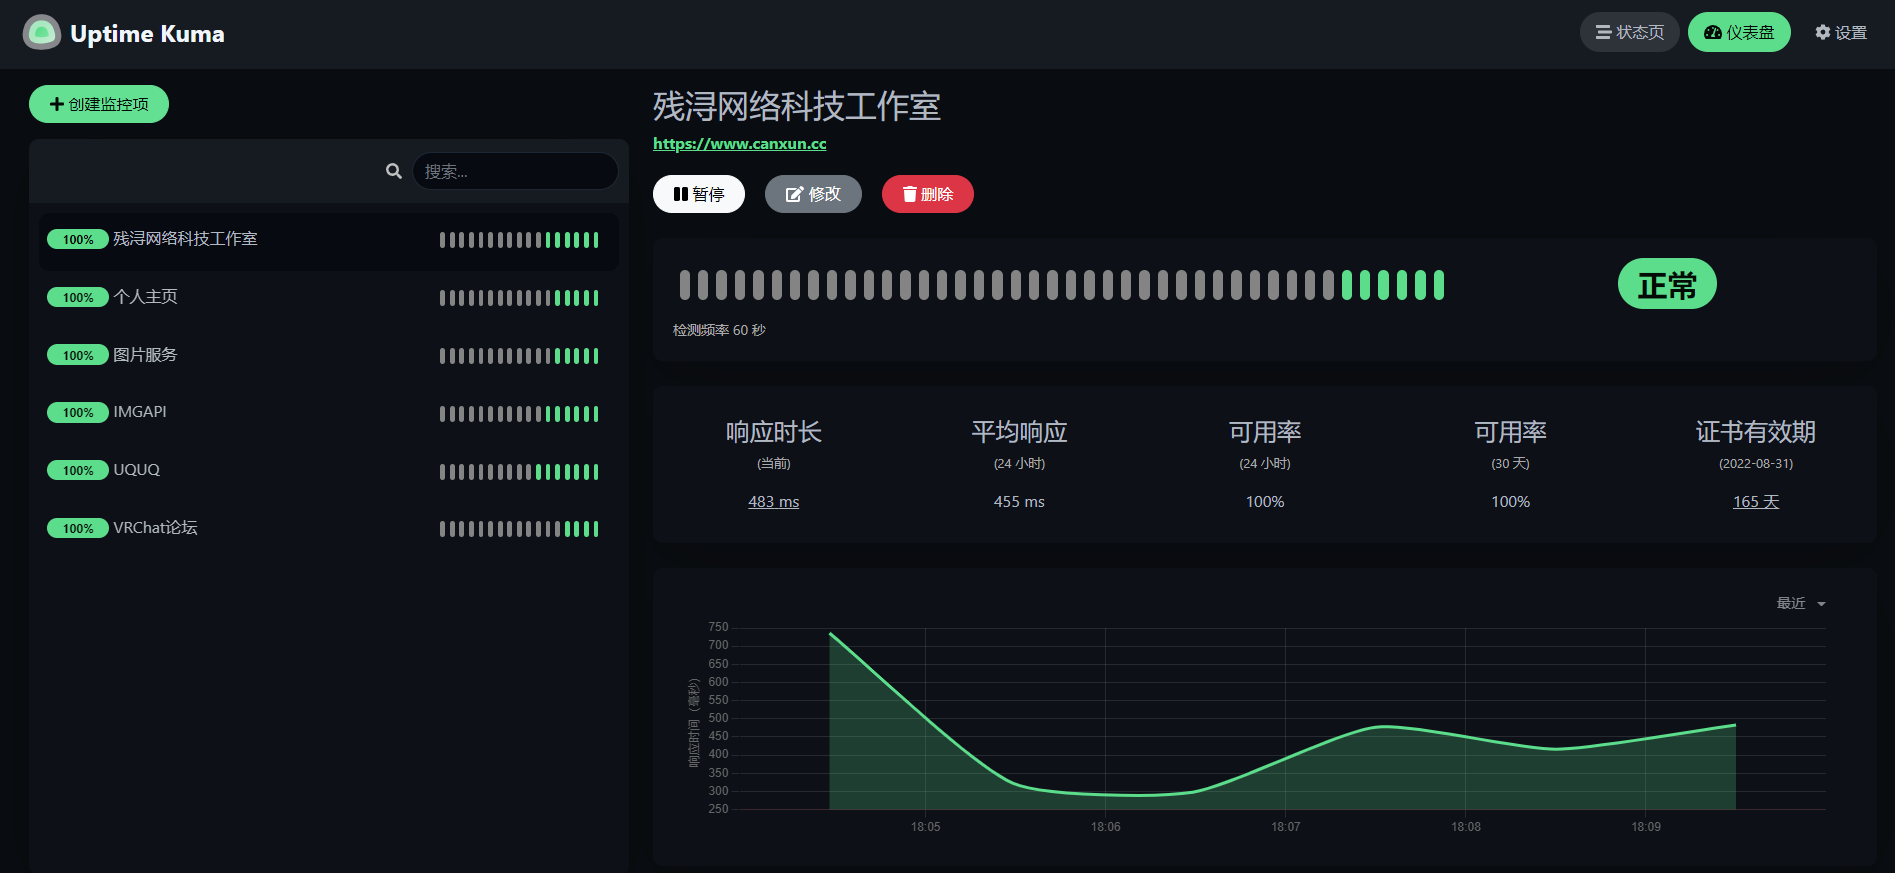Click the 响应时长 label
The height and width of the screenshot is (873, 1895).
point(774,432)
